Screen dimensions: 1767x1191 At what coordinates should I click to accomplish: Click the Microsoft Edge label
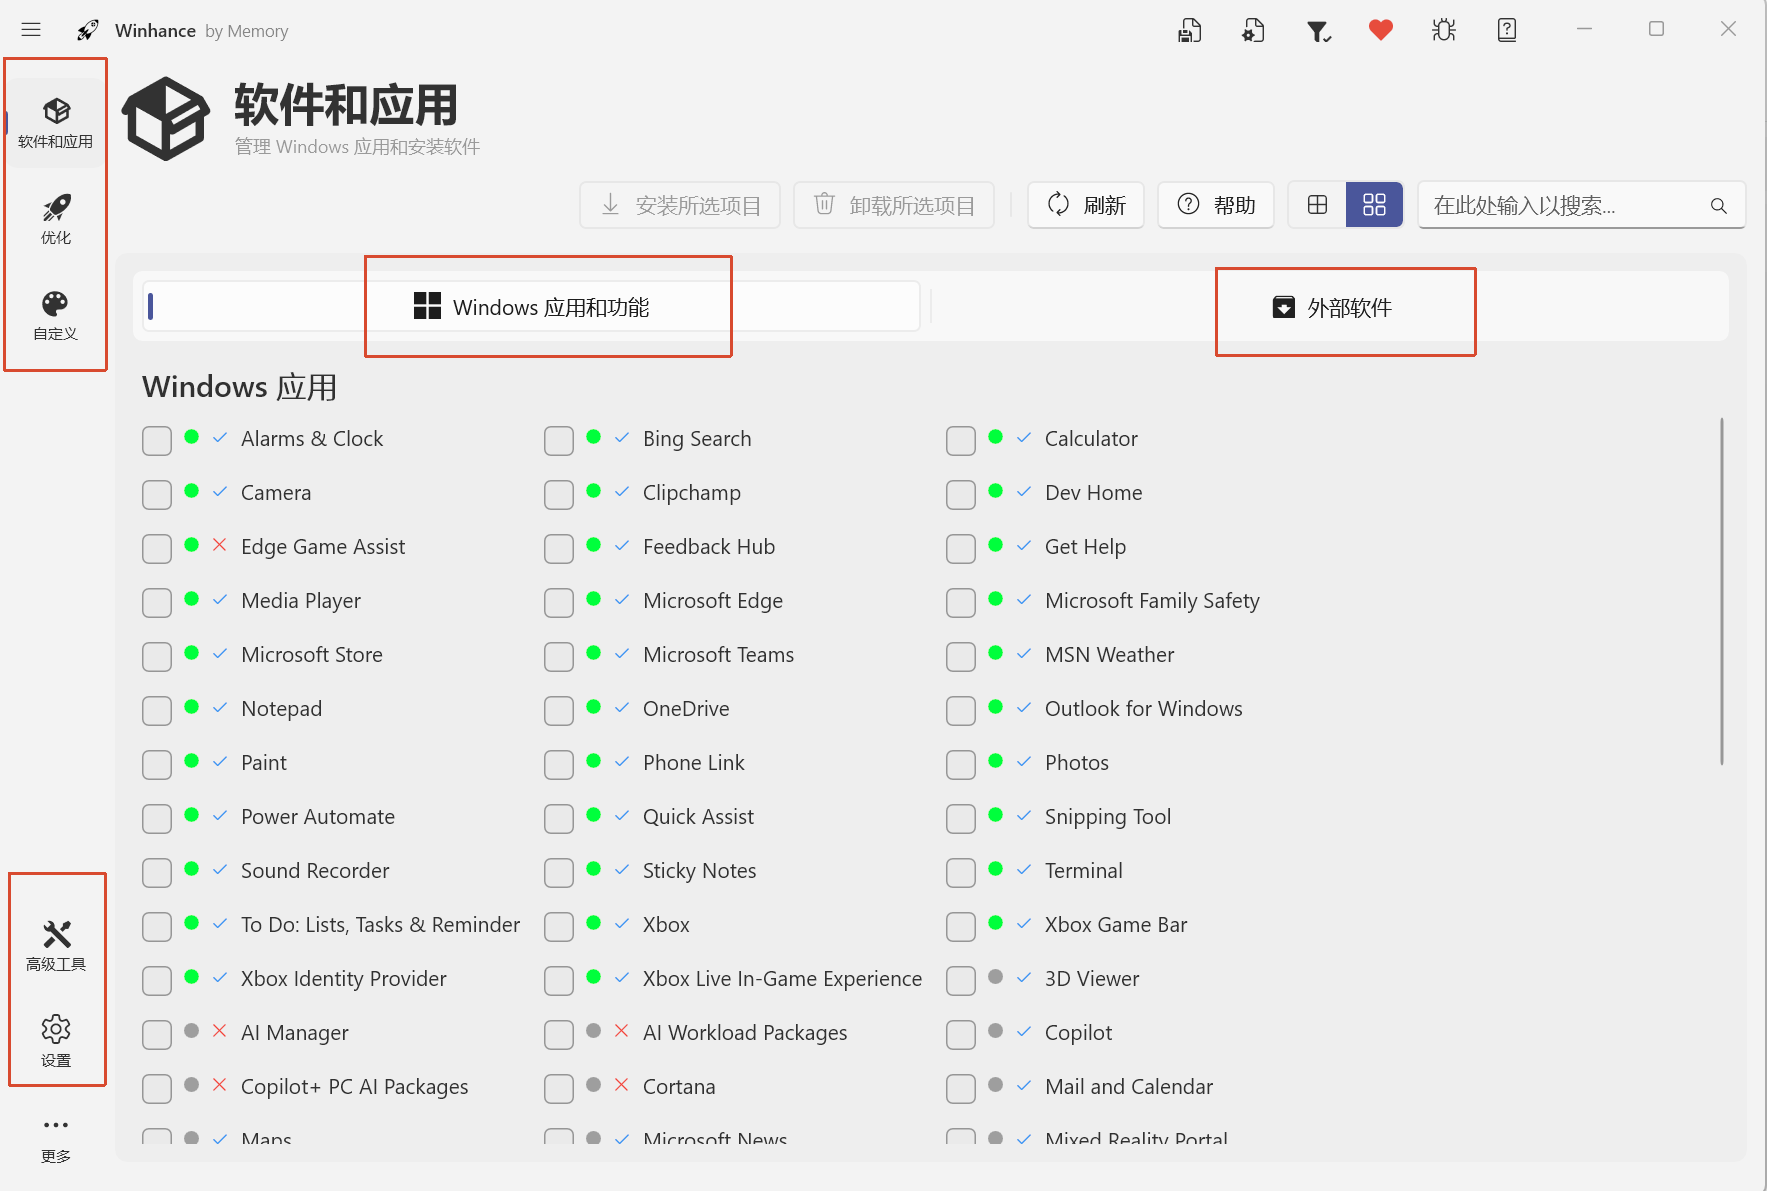pyautogui.click(x=713, y=601)
